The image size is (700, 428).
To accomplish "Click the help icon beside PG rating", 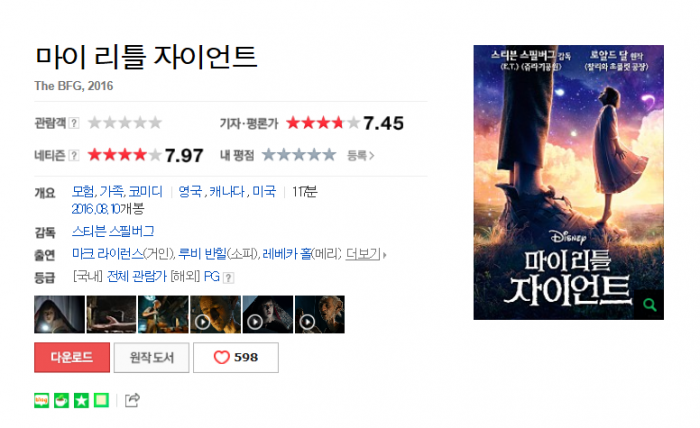I will coord(228,278).
